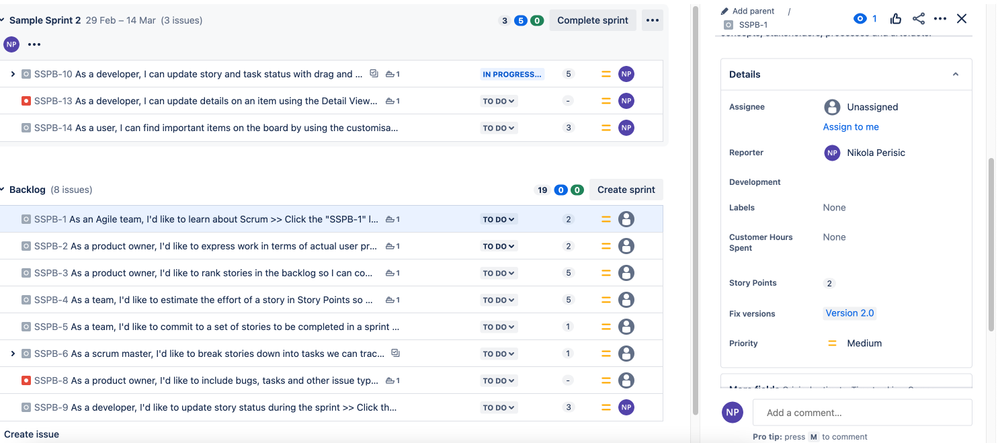Click the SSPB-10 medium priority icon
Image resolution: width=998 pixels, height=443 pixels.
coord(606,74)
